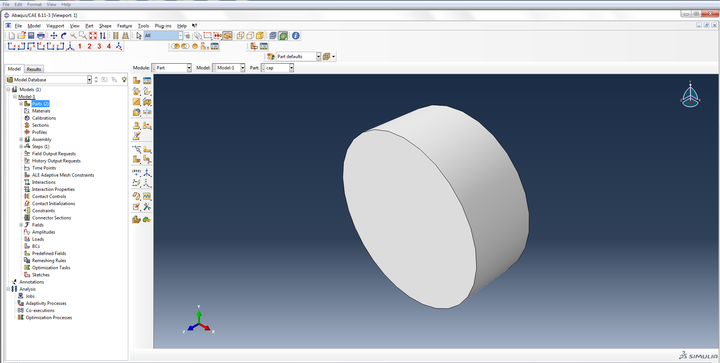Open the Part defaults color dropdown
The height and width of the screenshot is (363, 720).
coord(298,56)
